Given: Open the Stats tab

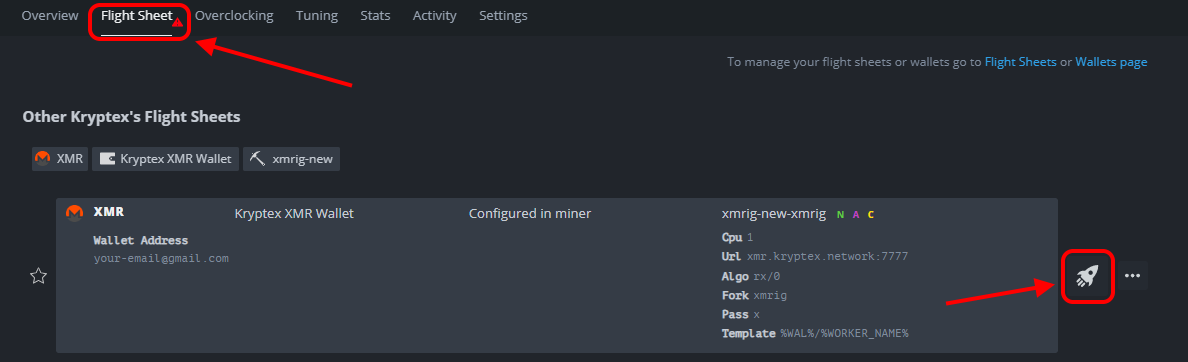Looking at the screenshot, I should [375, 15].
